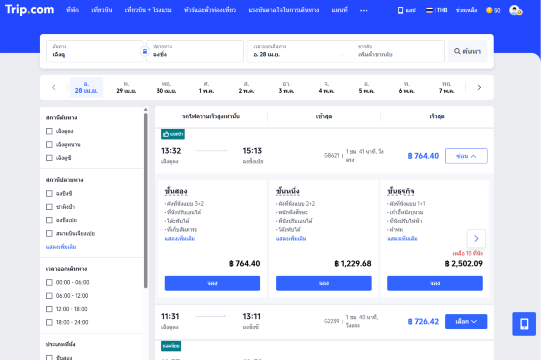541x360 pixels.
Task: Enable the 06:00 - 12:00 departure time filter
Action: pyautogui.click(x=49, y=295)
